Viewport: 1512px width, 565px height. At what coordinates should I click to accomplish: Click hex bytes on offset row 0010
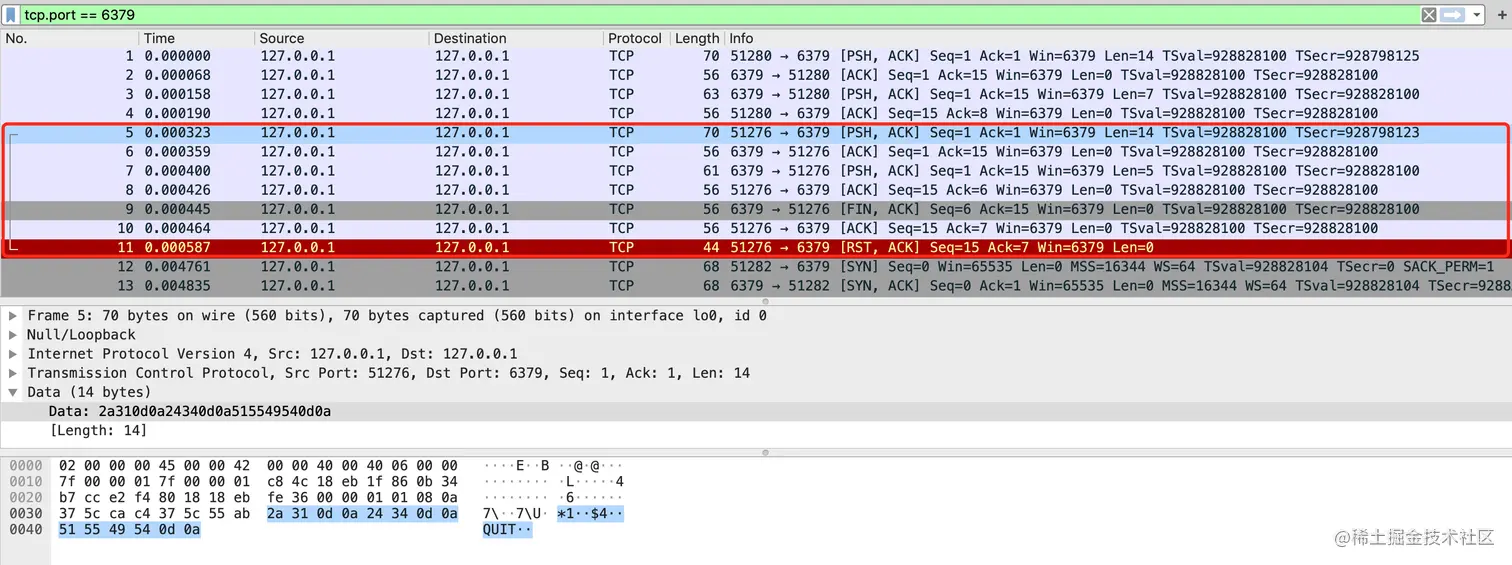click(x=258, y=482)
